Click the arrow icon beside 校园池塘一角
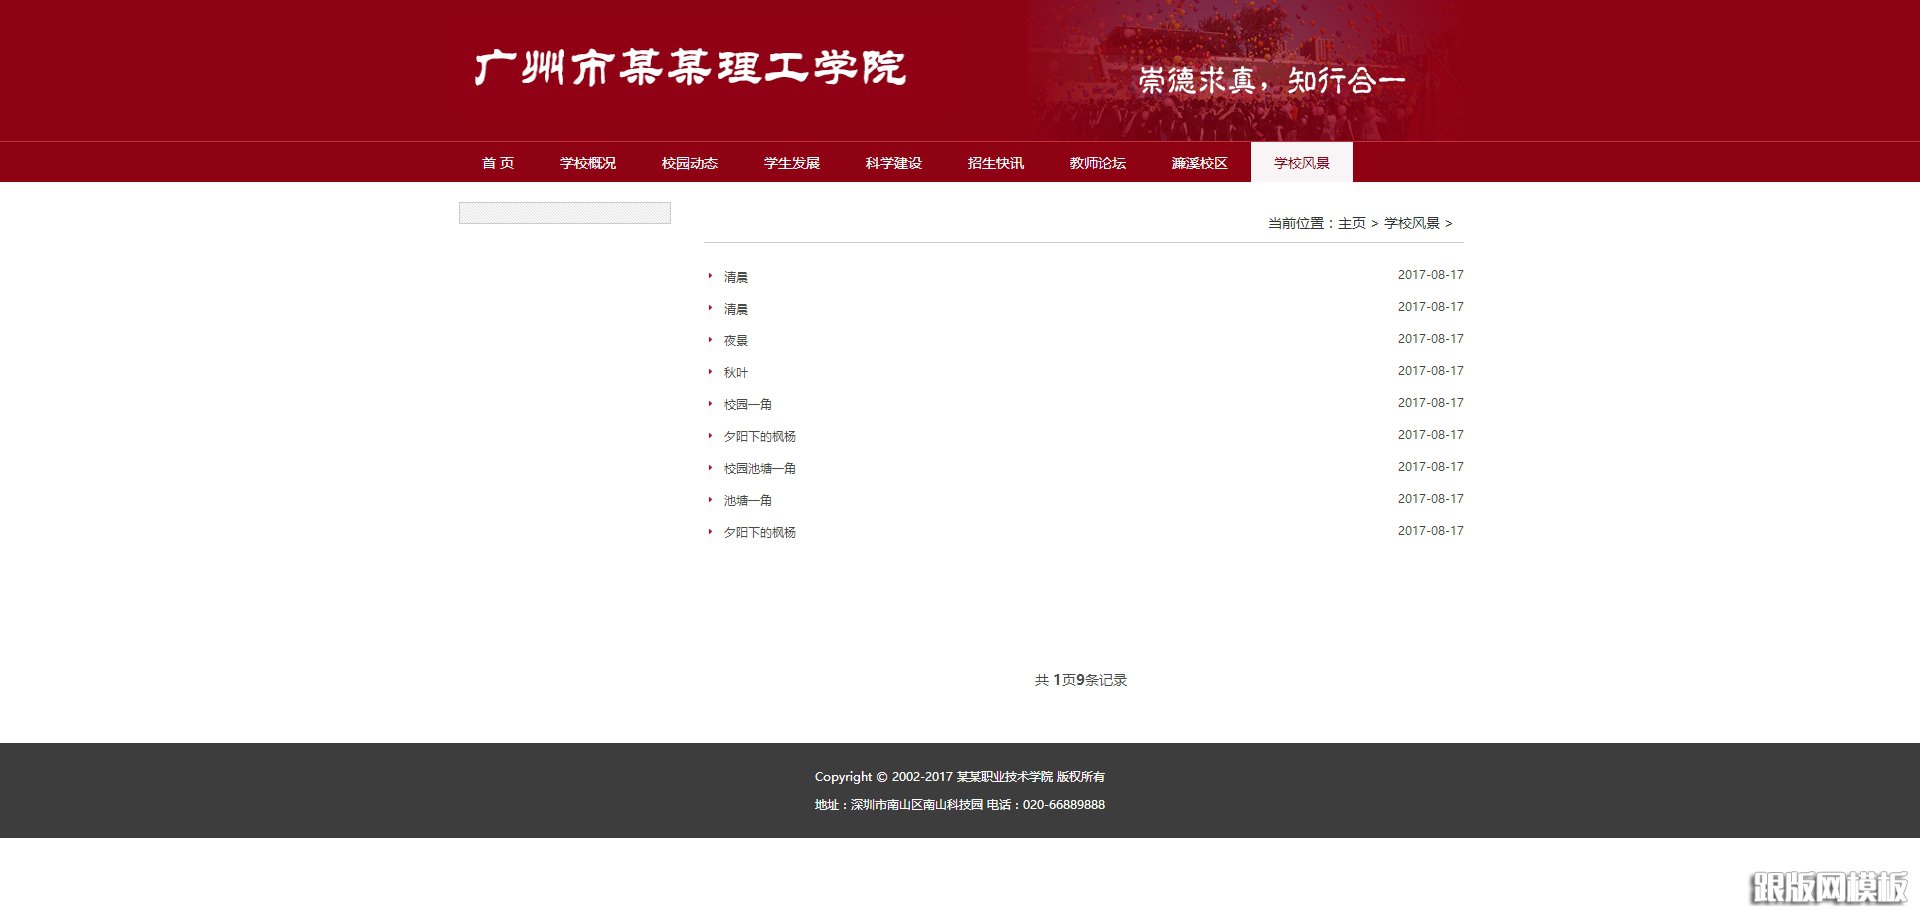The image size is (1920, 911). point(712,468)
